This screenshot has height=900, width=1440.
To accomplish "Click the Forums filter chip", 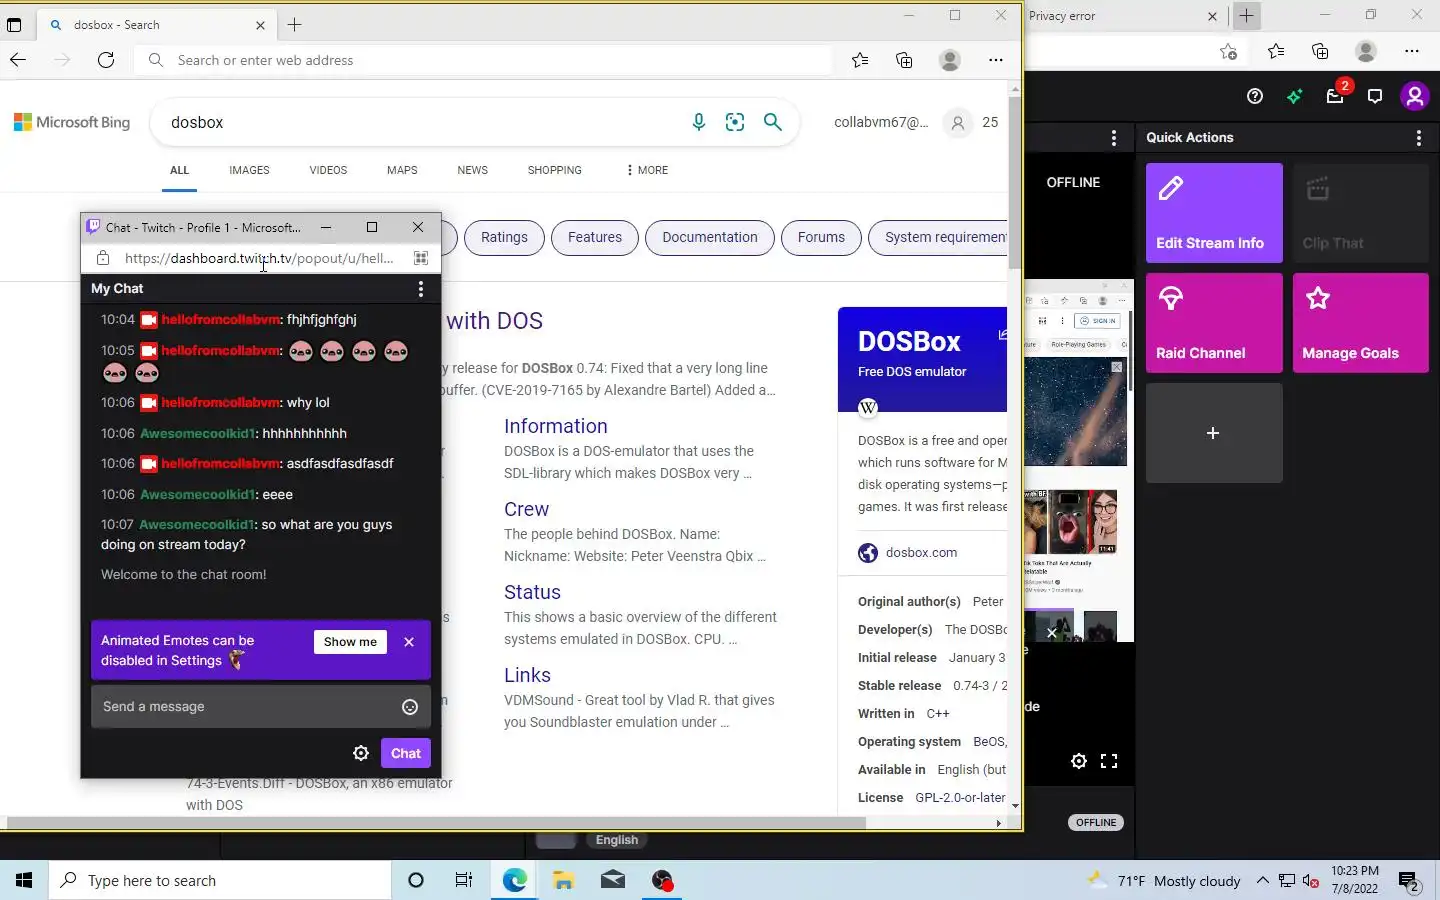I will click(821, 237).
